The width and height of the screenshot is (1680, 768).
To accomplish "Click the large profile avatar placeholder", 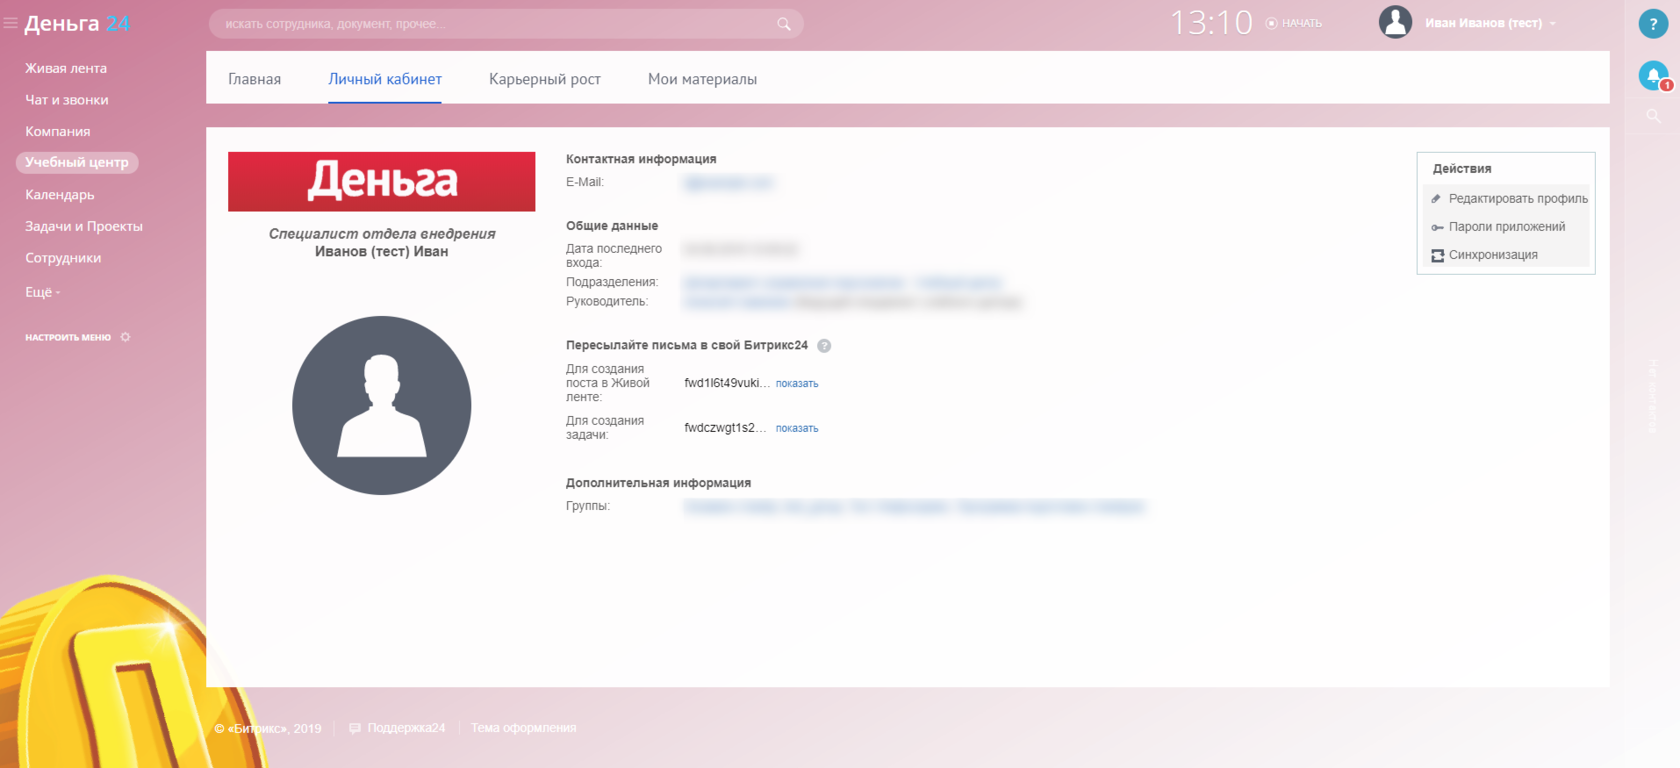I will click(x=382, y=405).
